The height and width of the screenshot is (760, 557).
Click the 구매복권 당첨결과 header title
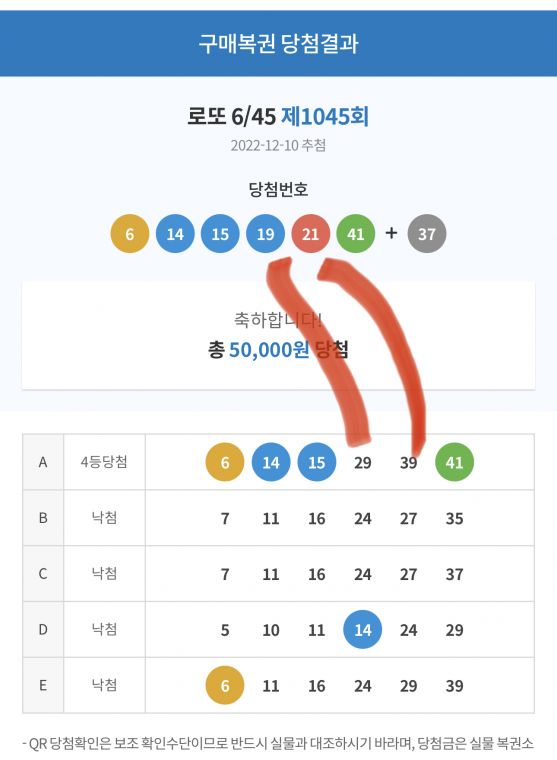click(278, 43)
